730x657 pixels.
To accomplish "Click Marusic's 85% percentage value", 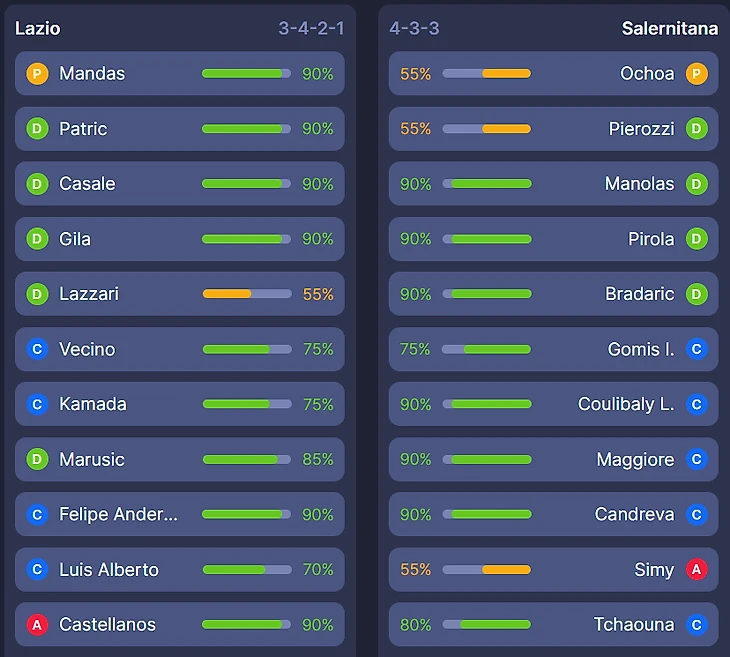I will (318, 459).
